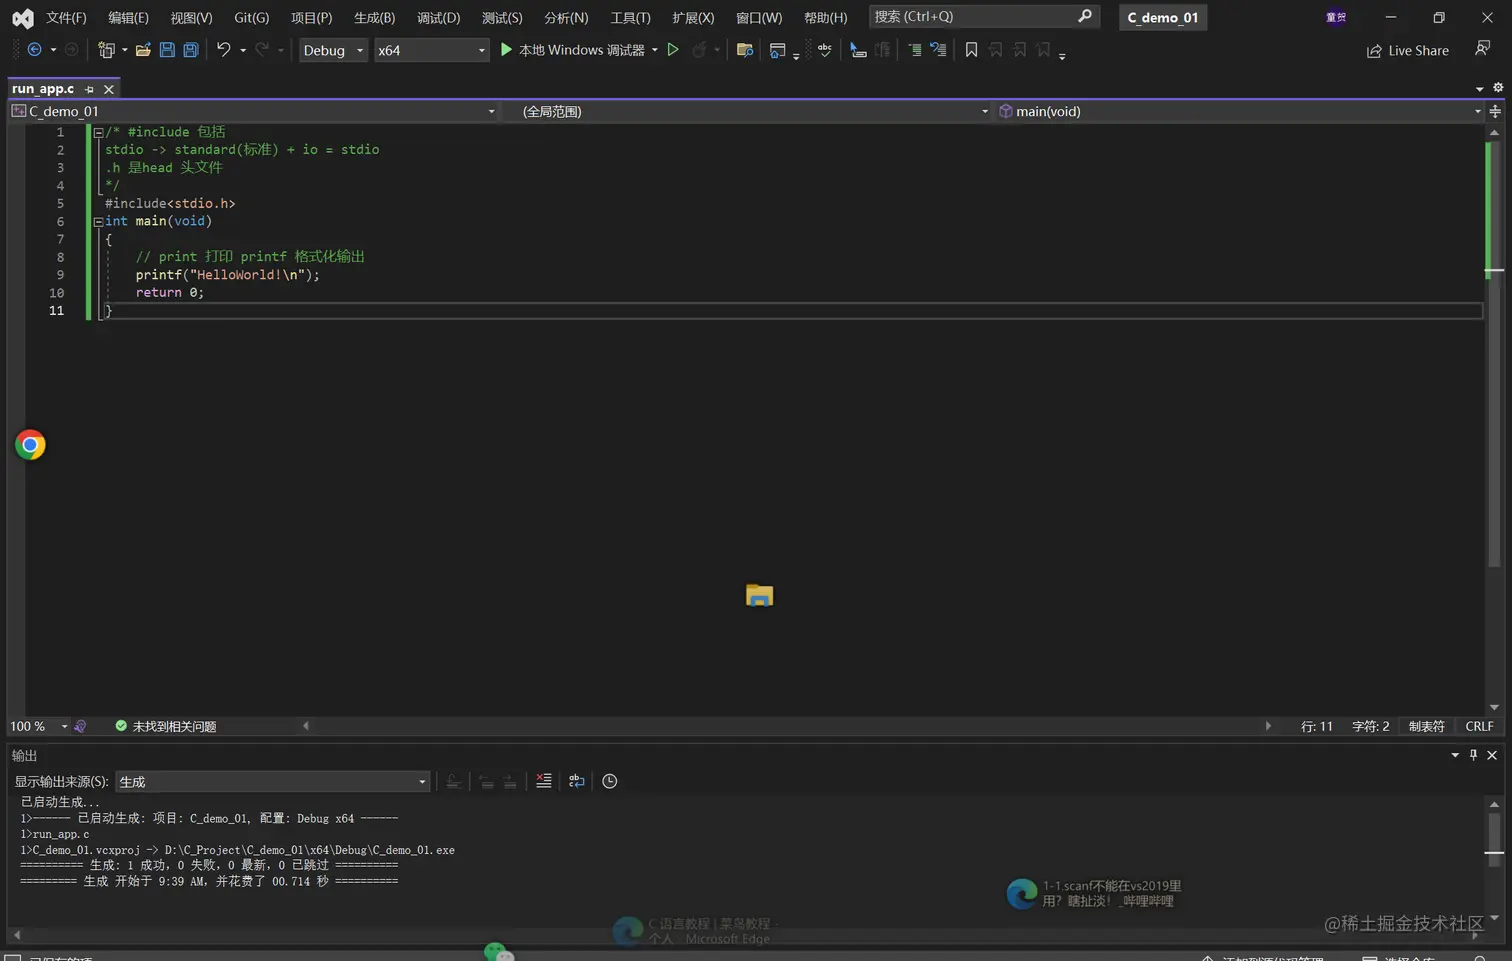Clear all output with the clear icon

point(544,781)
